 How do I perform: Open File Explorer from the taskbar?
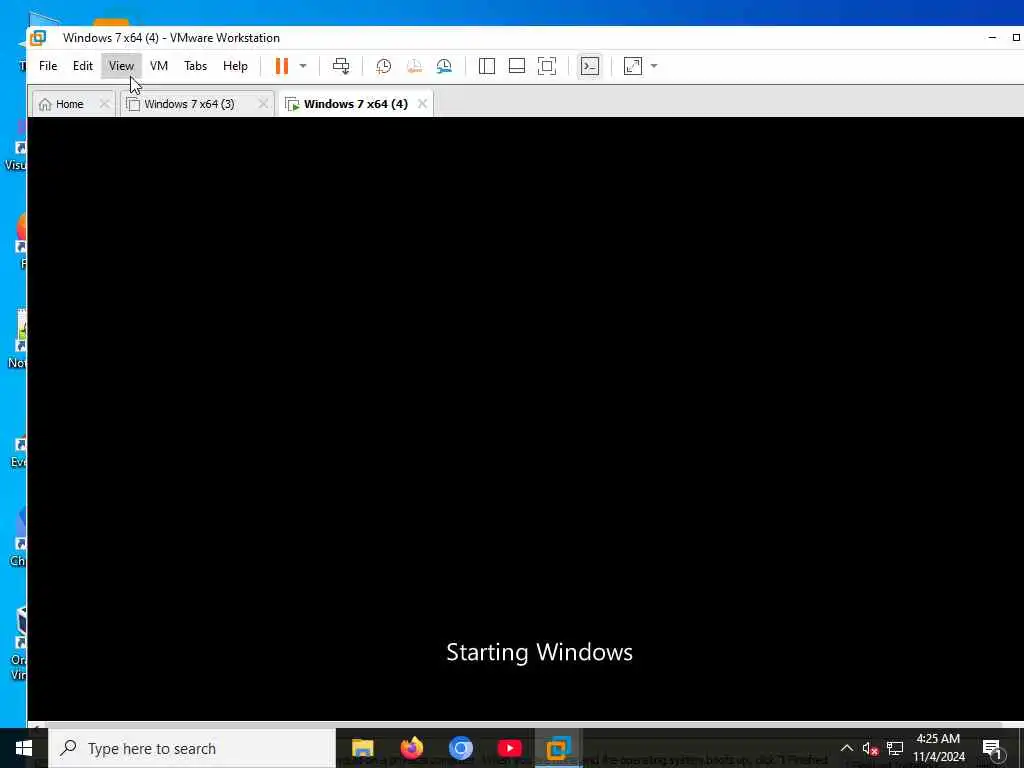tap(362, 748)
